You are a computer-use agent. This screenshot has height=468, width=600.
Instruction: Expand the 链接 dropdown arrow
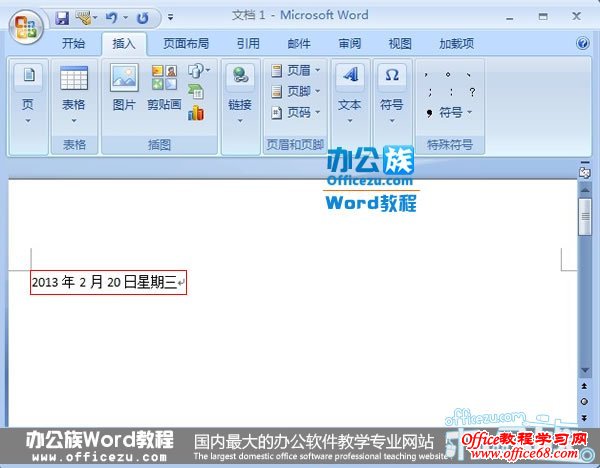click(x=240, y=121)
